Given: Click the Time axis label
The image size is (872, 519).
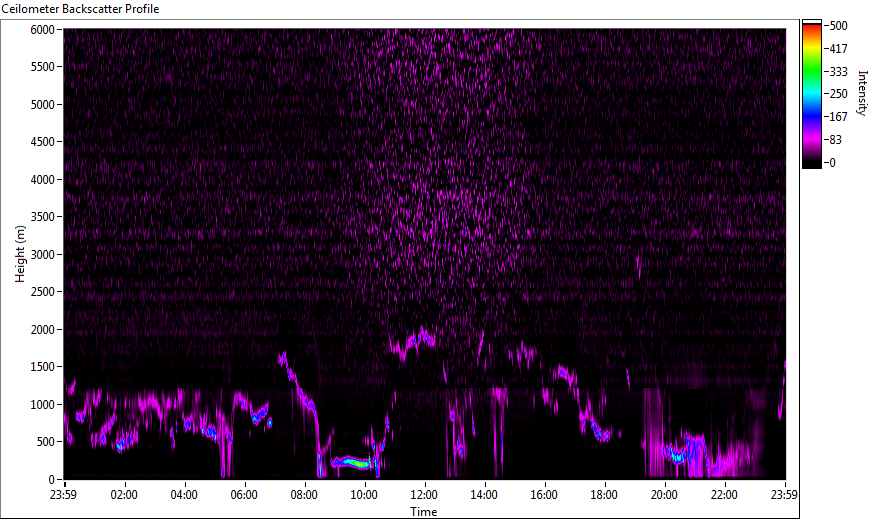Looking at the screenshot, I should click(424, 512).
